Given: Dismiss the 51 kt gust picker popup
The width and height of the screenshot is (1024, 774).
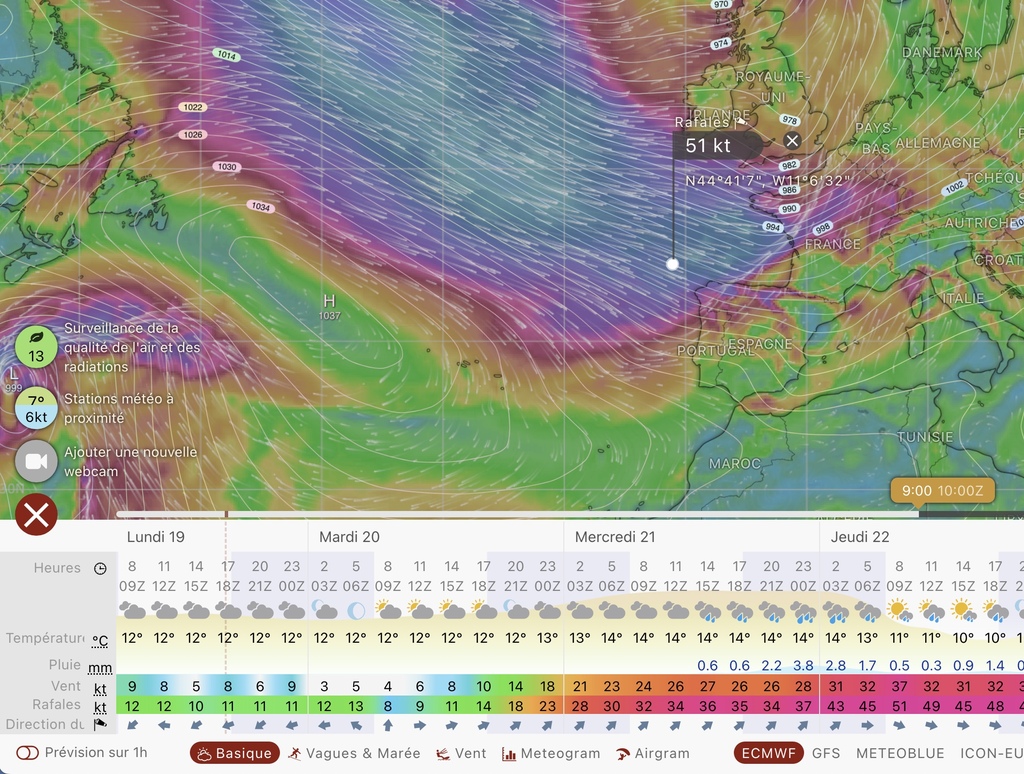Looking at the screenshot, I should (x=792, y=140).
